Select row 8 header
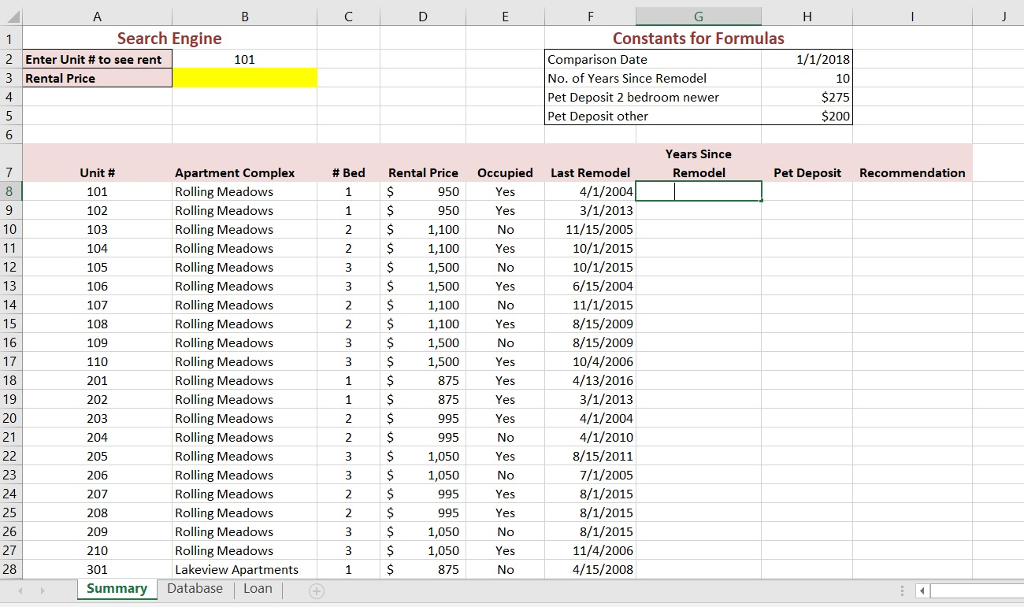 tap(8, 191)
